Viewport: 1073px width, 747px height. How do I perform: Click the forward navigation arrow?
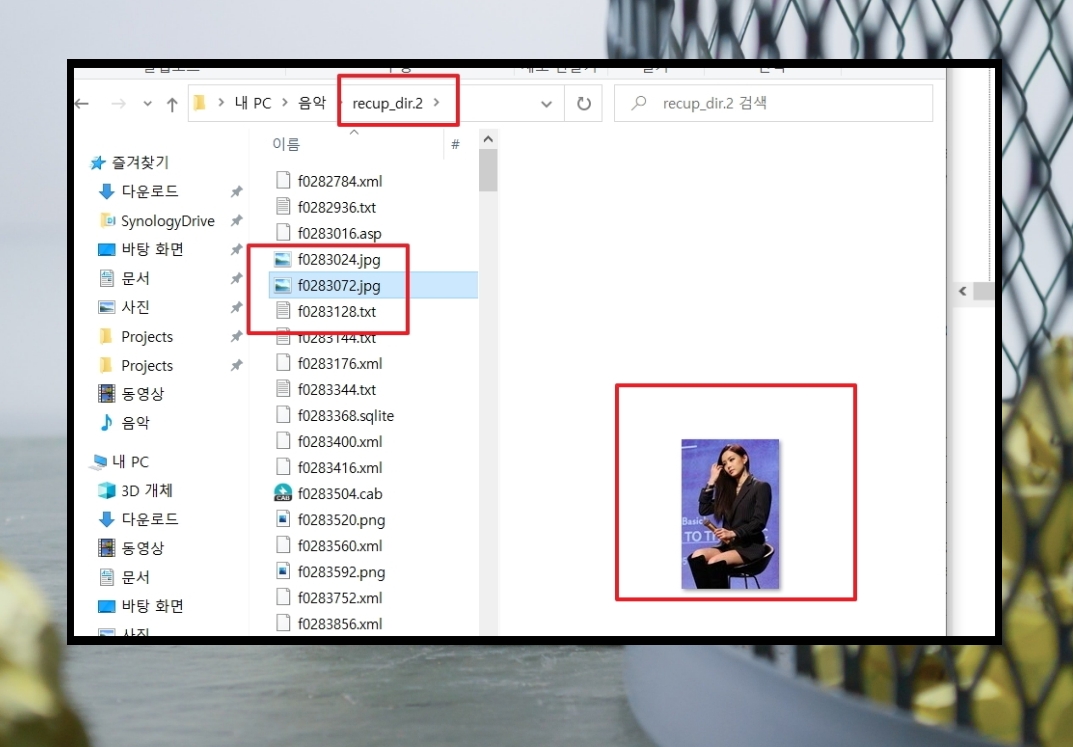[118, 104]
